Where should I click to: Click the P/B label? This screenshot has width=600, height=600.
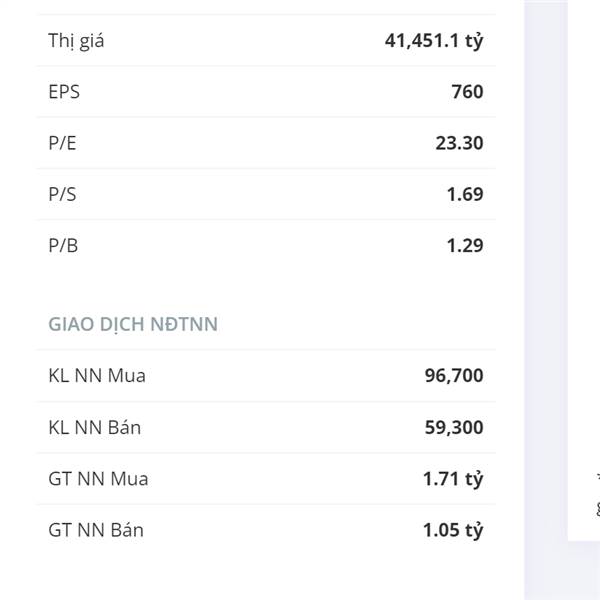tap(63, 246)
